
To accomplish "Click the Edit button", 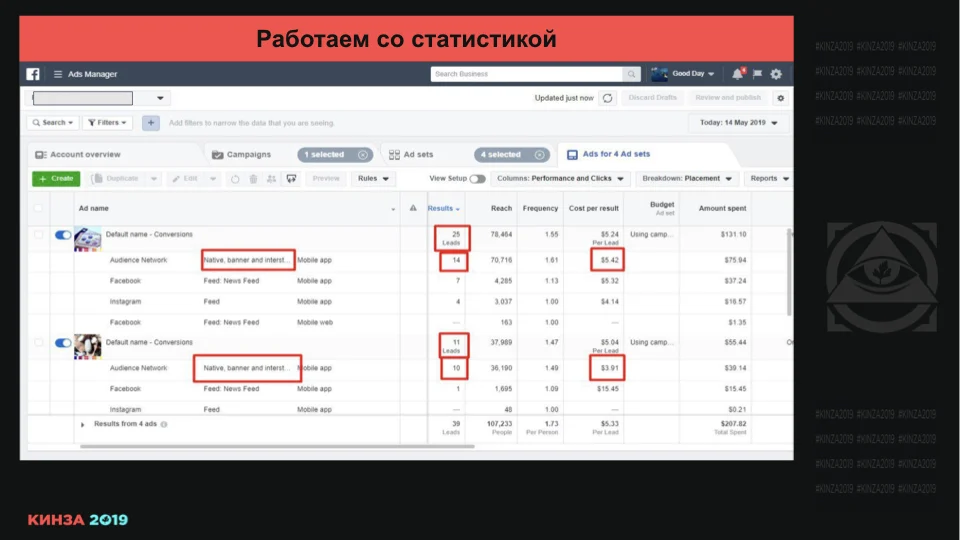I will [185, 179].
